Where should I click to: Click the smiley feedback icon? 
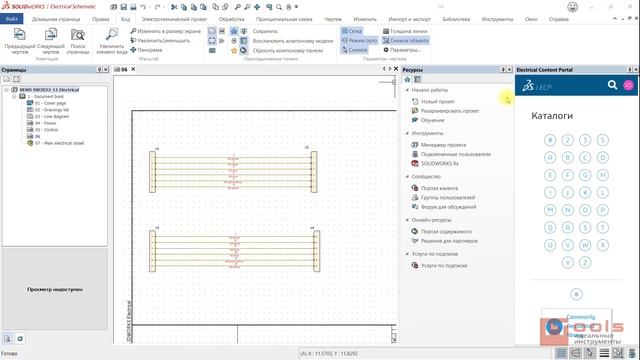(573, 7)
